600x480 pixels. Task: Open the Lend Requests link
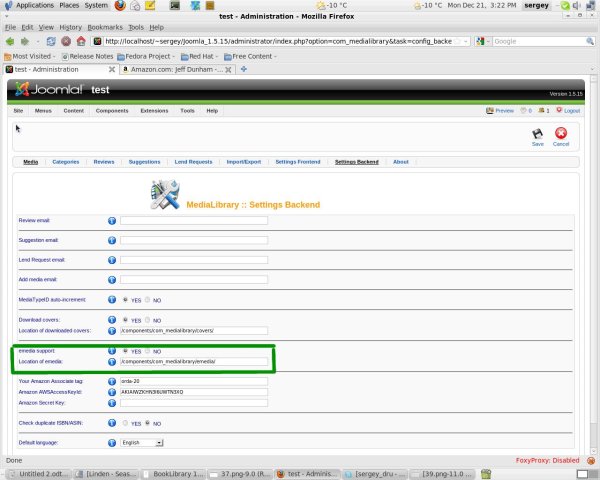coord(193,162)
